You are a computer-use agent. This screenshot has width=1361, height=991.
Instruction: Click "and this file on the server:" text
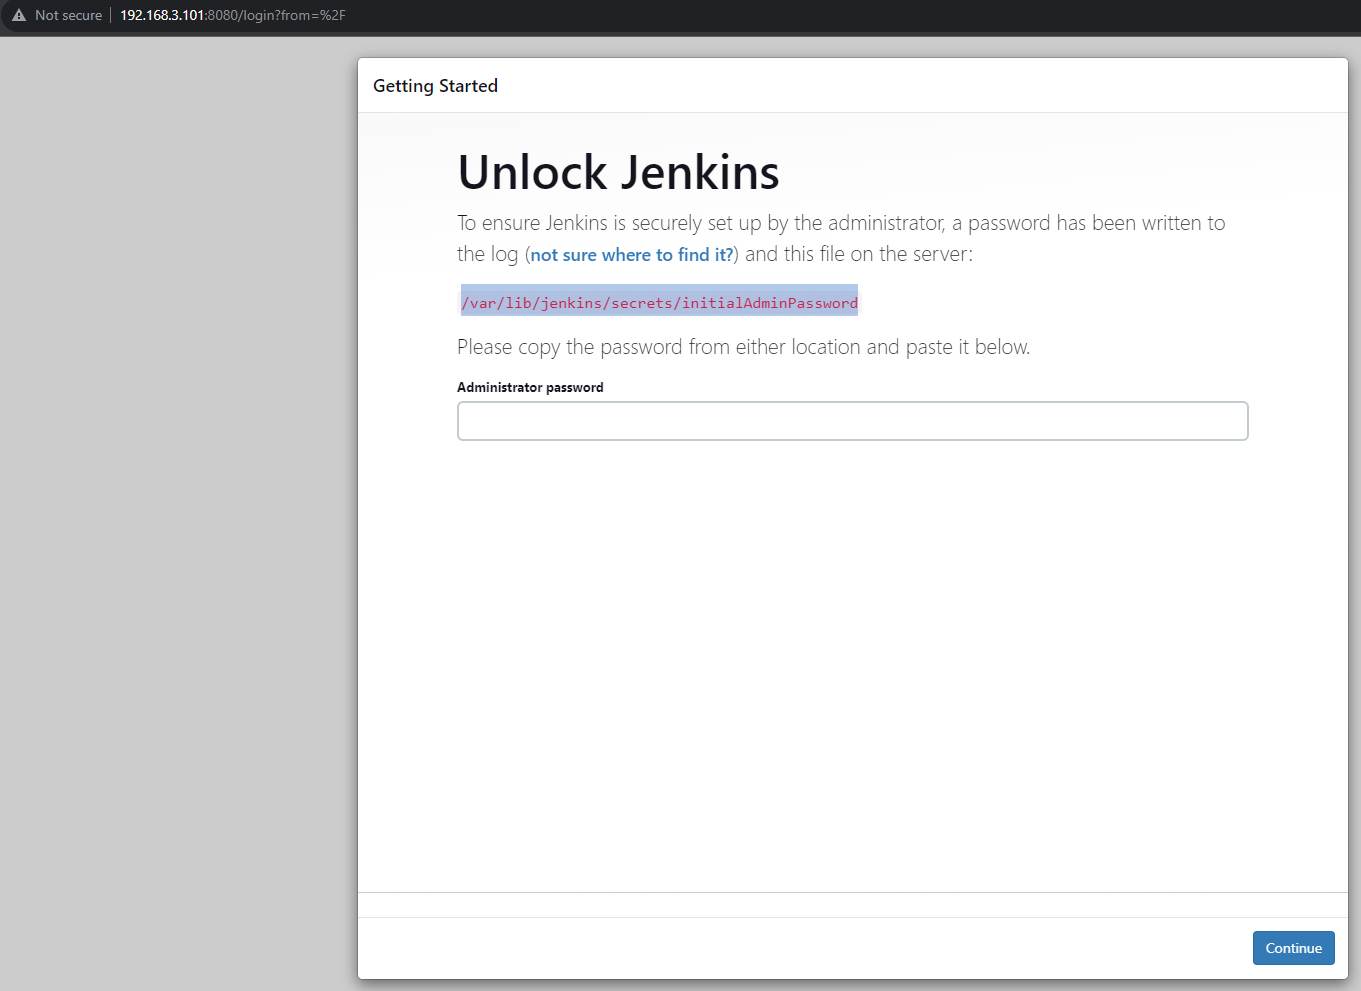coord(858,254)
